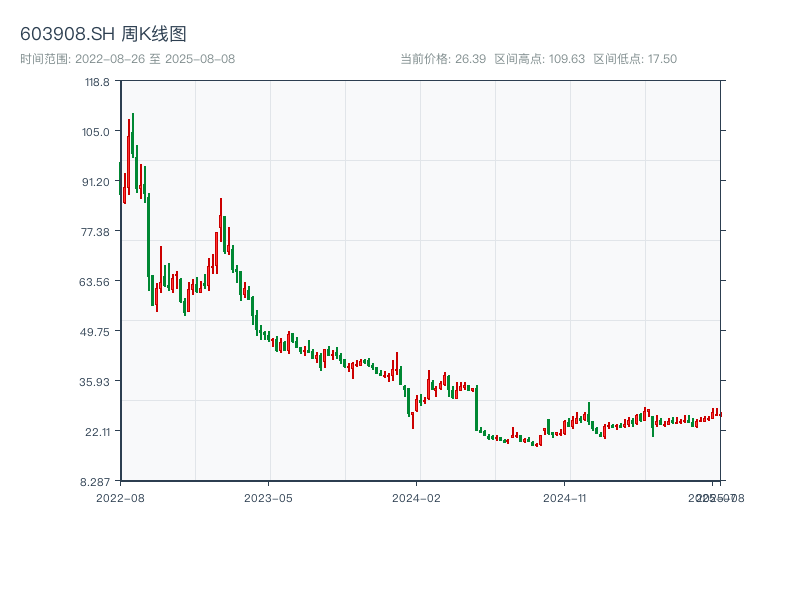Select the 2023-05 x-axis date label
Screen dimensions: 800x600
point(268,497)
